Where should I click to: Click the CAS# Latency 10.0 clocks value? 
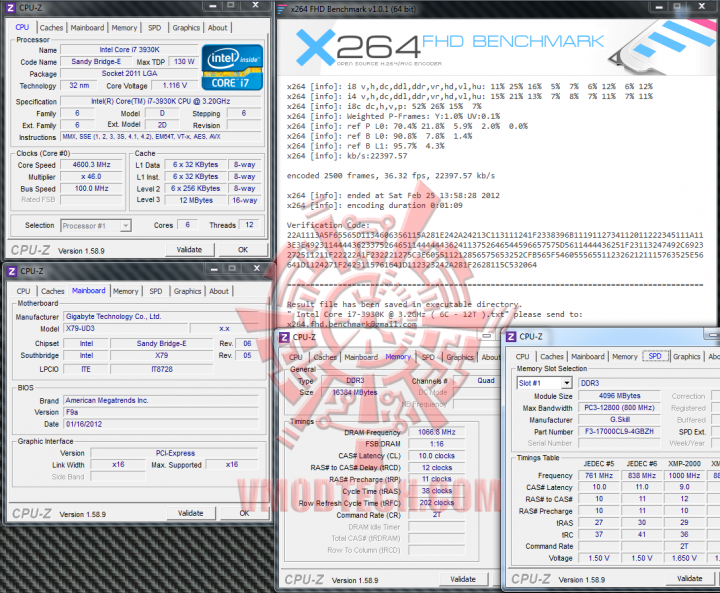point(437,456)
